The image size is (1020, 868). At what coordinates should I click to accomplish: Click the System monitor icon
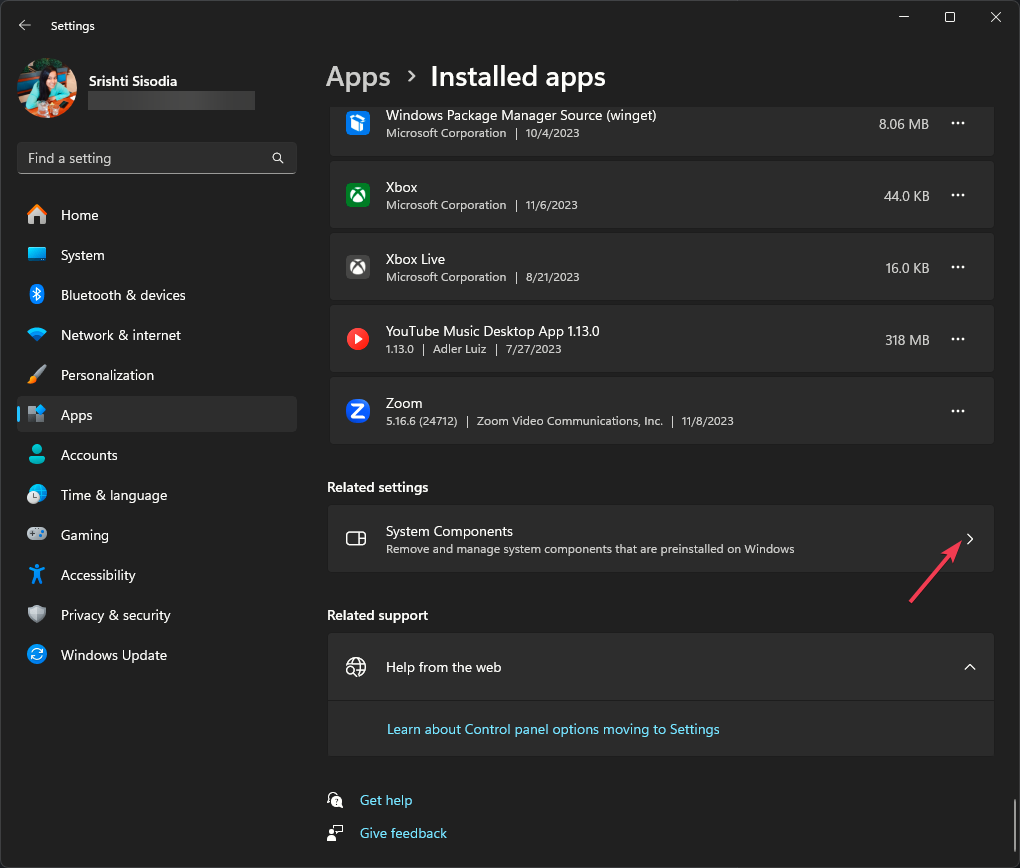(x=37, y=254)
